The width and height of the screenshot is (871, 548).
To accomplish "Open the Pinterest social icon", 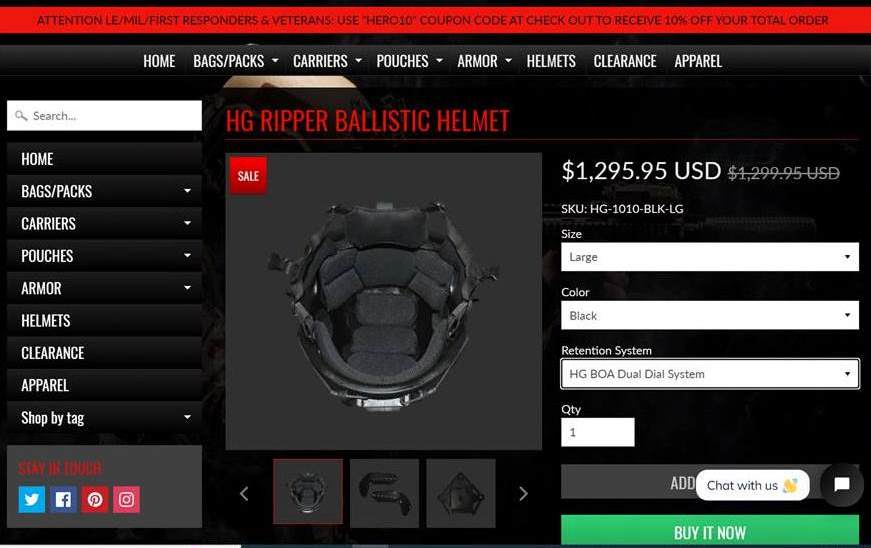I will tap(95, 499).
